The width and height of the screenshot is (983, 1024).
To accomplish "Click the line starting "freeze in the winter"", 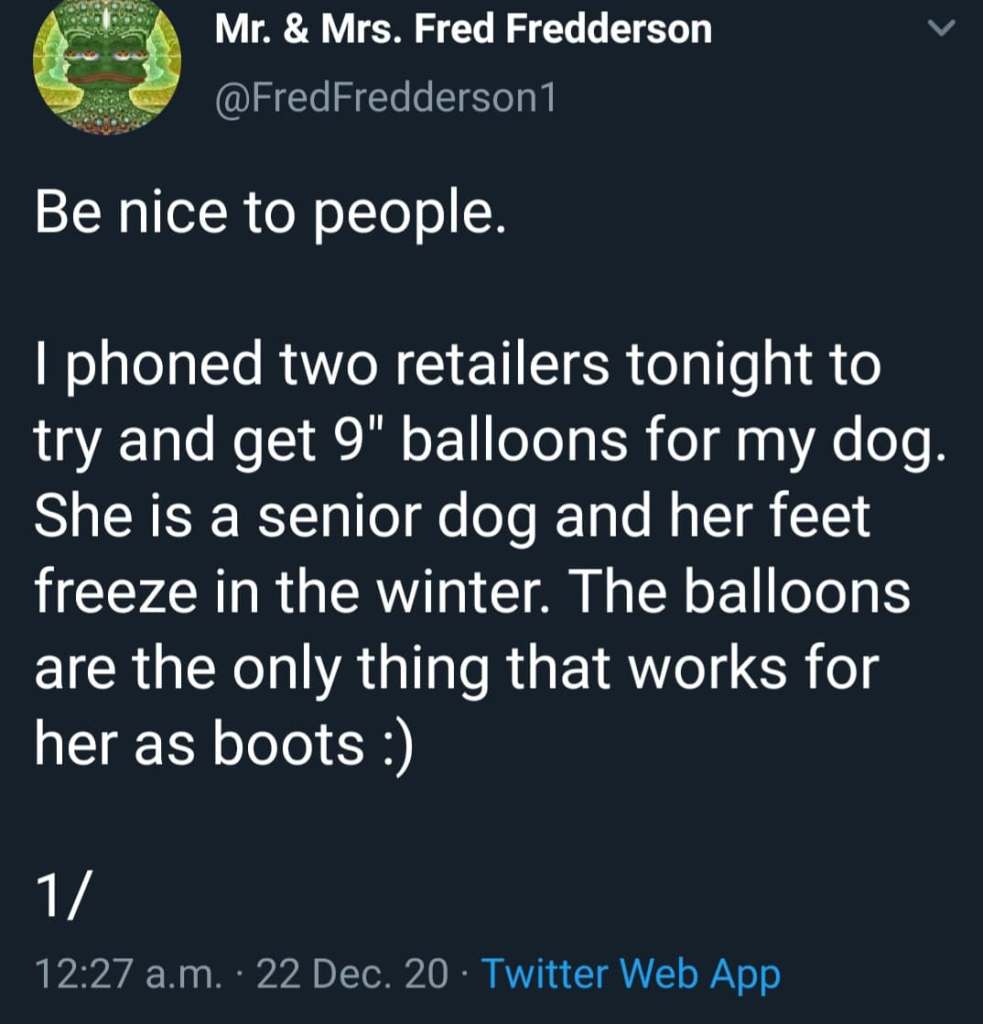I will [x=473, y=592].
